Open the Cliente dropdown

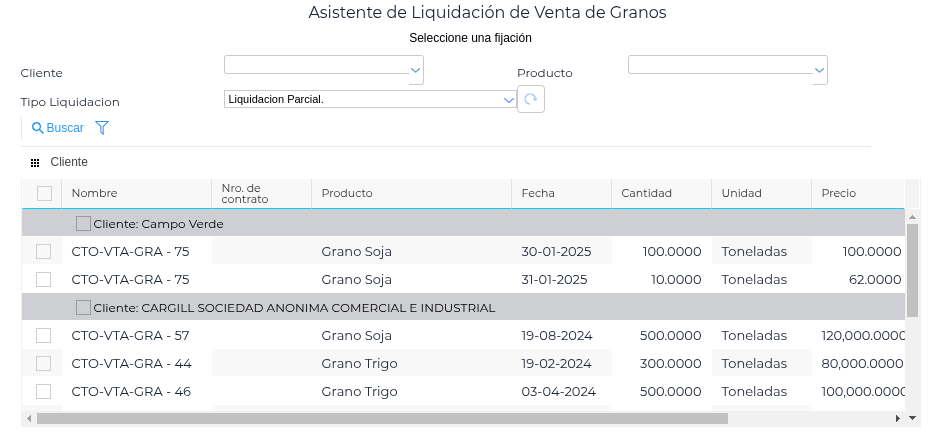click(416, 69)
